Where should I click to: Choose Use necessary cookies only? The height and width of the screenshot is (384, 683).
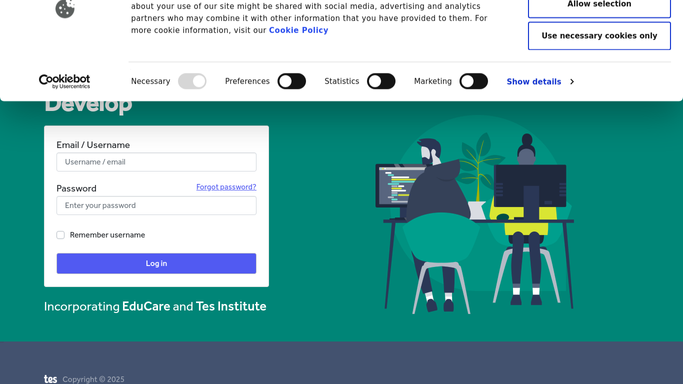coord(599,36)
